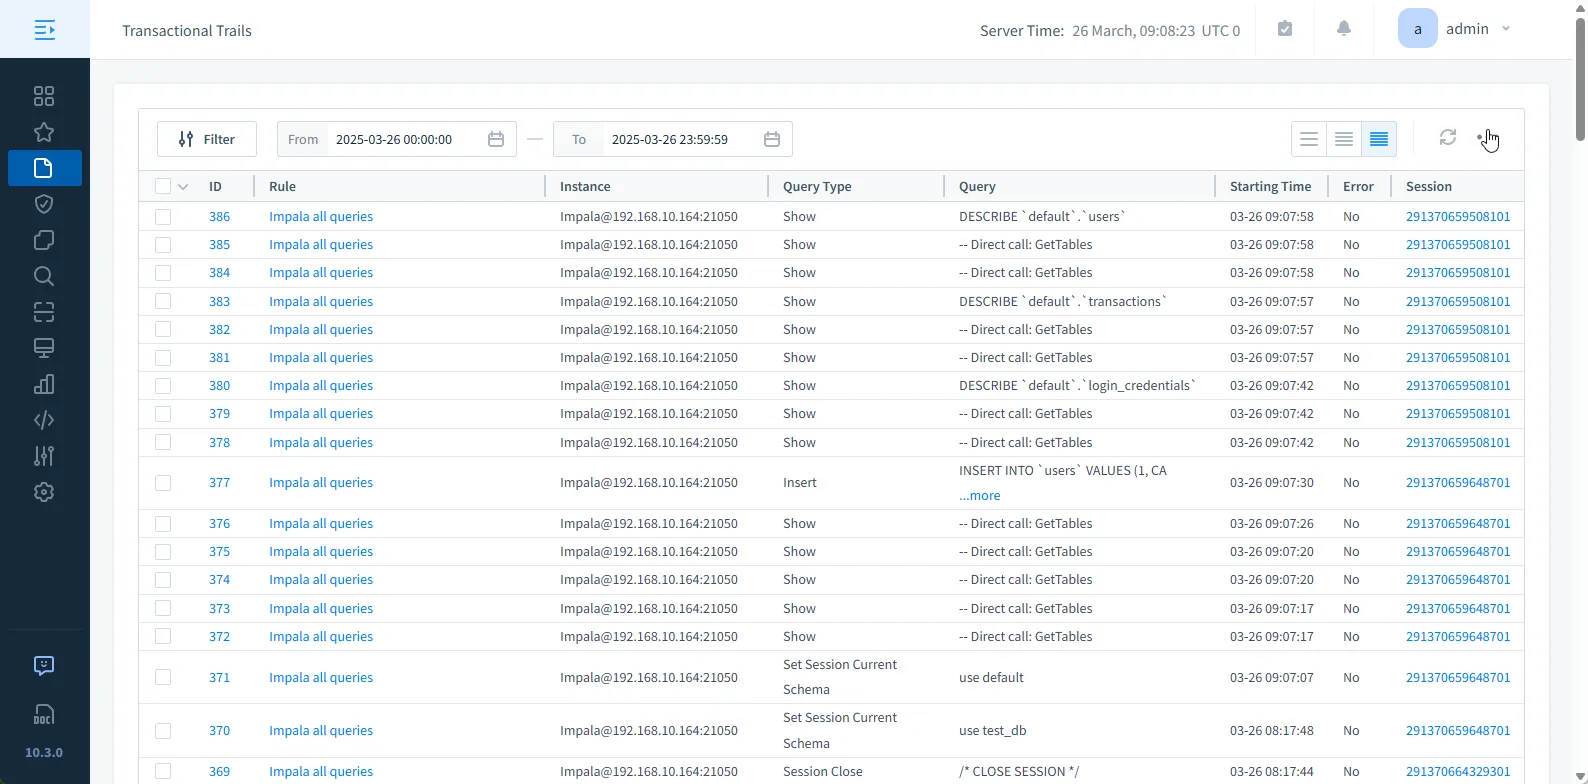This screenshot has height=784, width=1588.
Task: Expand the ...more link in INSERT query
Action: point(979,496)
